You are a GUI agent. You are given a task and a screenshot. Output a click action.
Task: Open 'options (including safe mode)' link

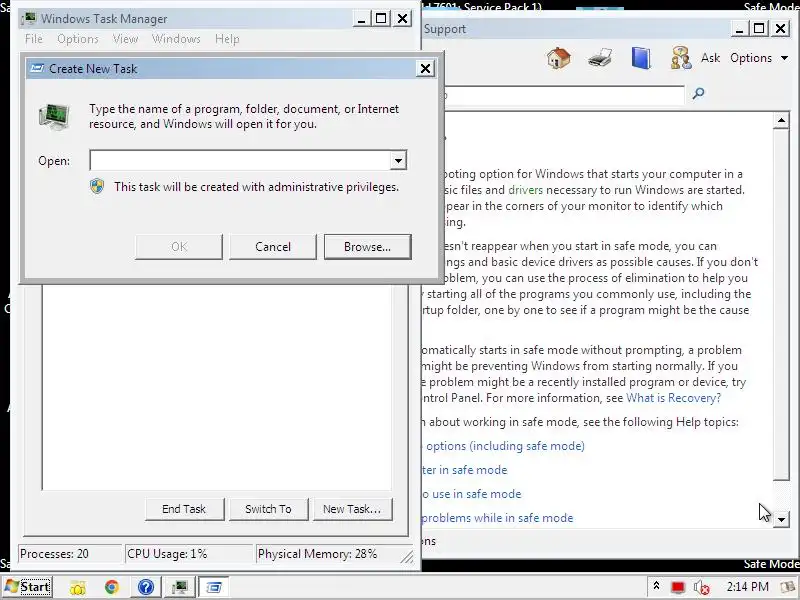505,446
